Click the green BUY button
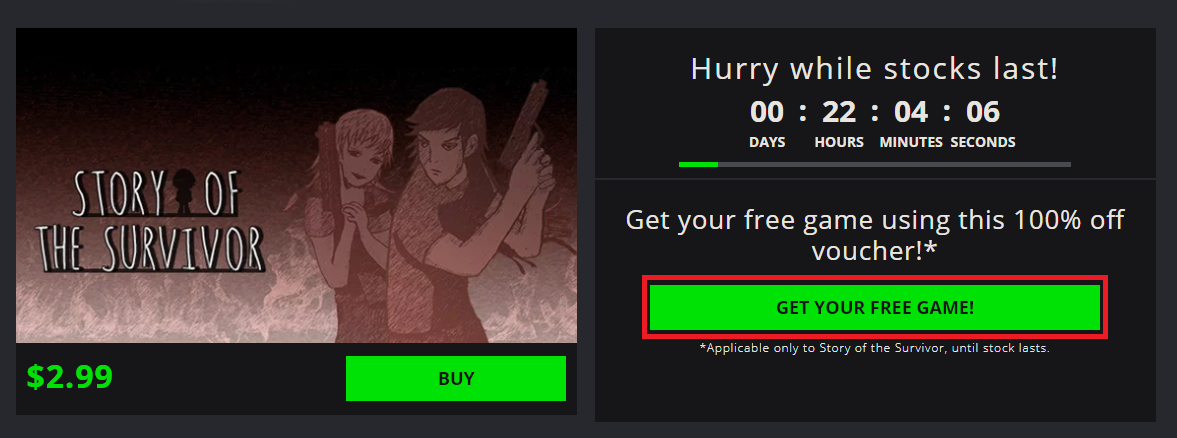 coord(456,379)
